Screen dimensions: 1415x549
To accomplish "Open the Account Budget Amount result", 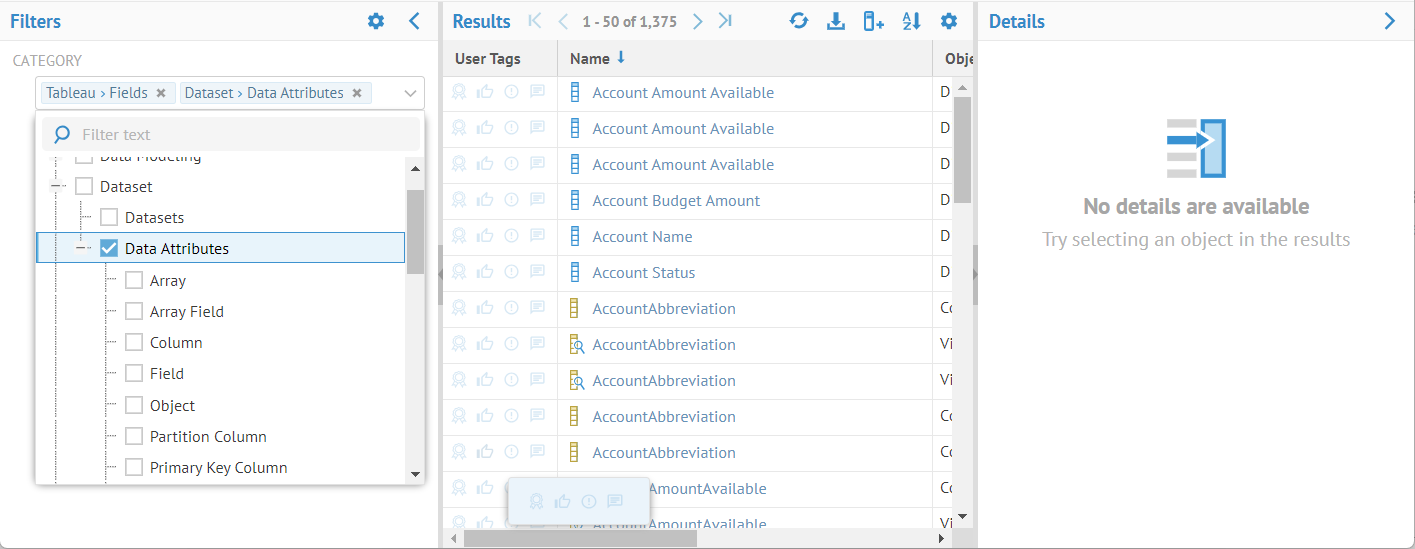I will coord(676,201).
